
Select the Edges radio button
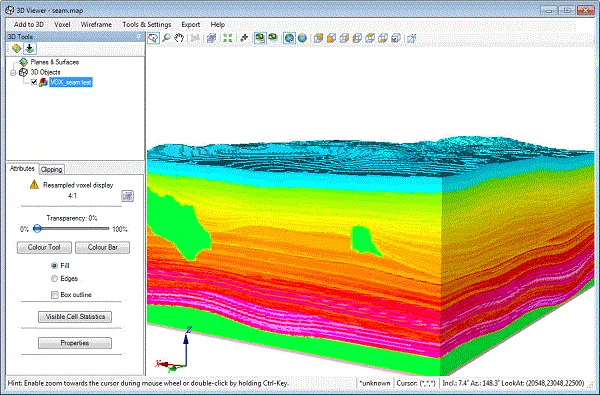click(54, 279)
